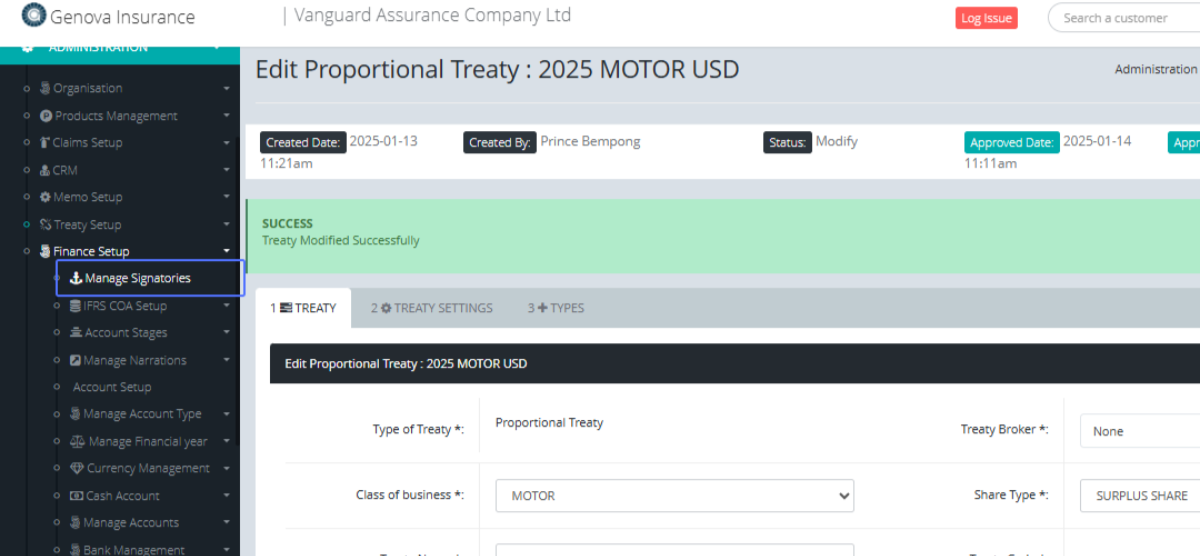Click the Log Issue button
The image size is (1200, 556).
[986, 18]
